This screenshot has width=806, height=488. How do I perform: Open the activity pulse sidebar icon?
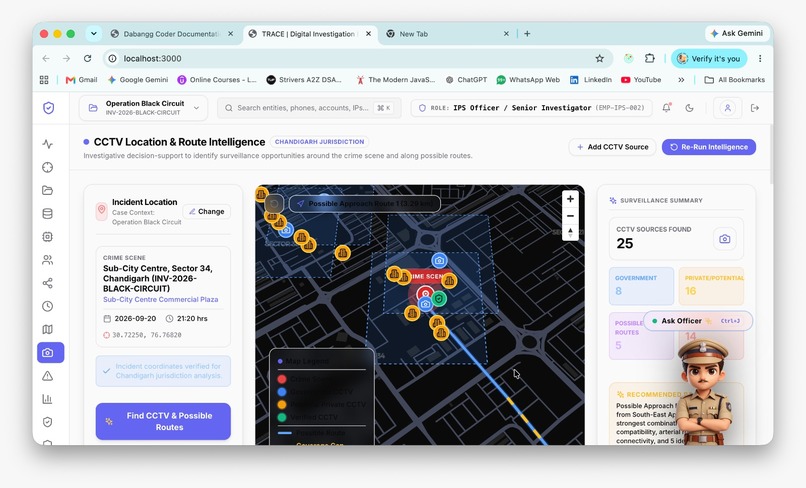[x=48, y=144]
